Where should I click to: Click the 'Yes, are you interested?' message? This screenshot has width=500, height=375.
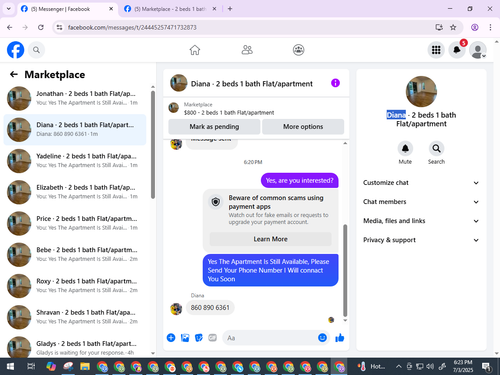(299, 180)
